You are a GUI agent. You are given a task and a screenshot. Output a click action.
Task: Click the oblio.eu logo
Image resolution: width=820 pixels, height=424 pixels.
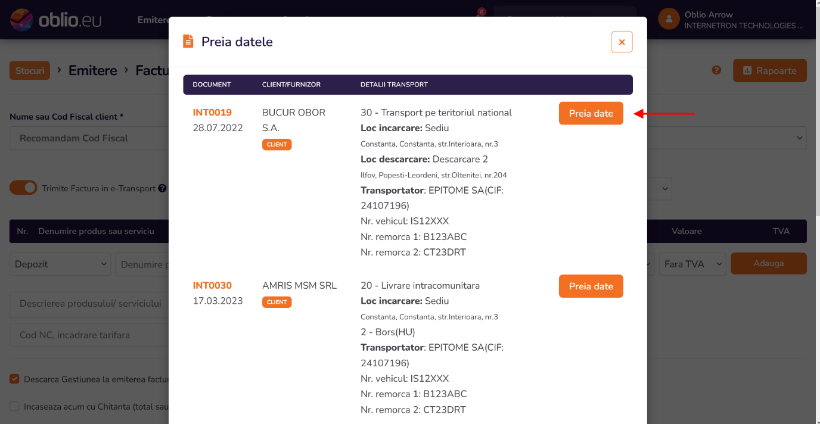point(49,19)
